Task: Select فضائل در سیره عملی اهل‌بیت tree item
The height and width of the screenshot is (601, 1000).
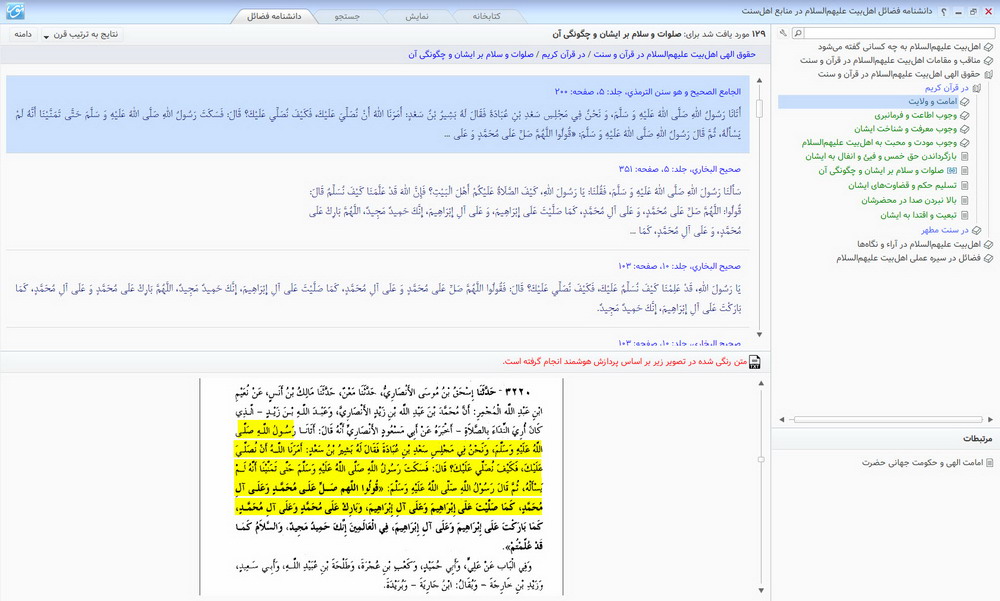Action: coord(909,258)
